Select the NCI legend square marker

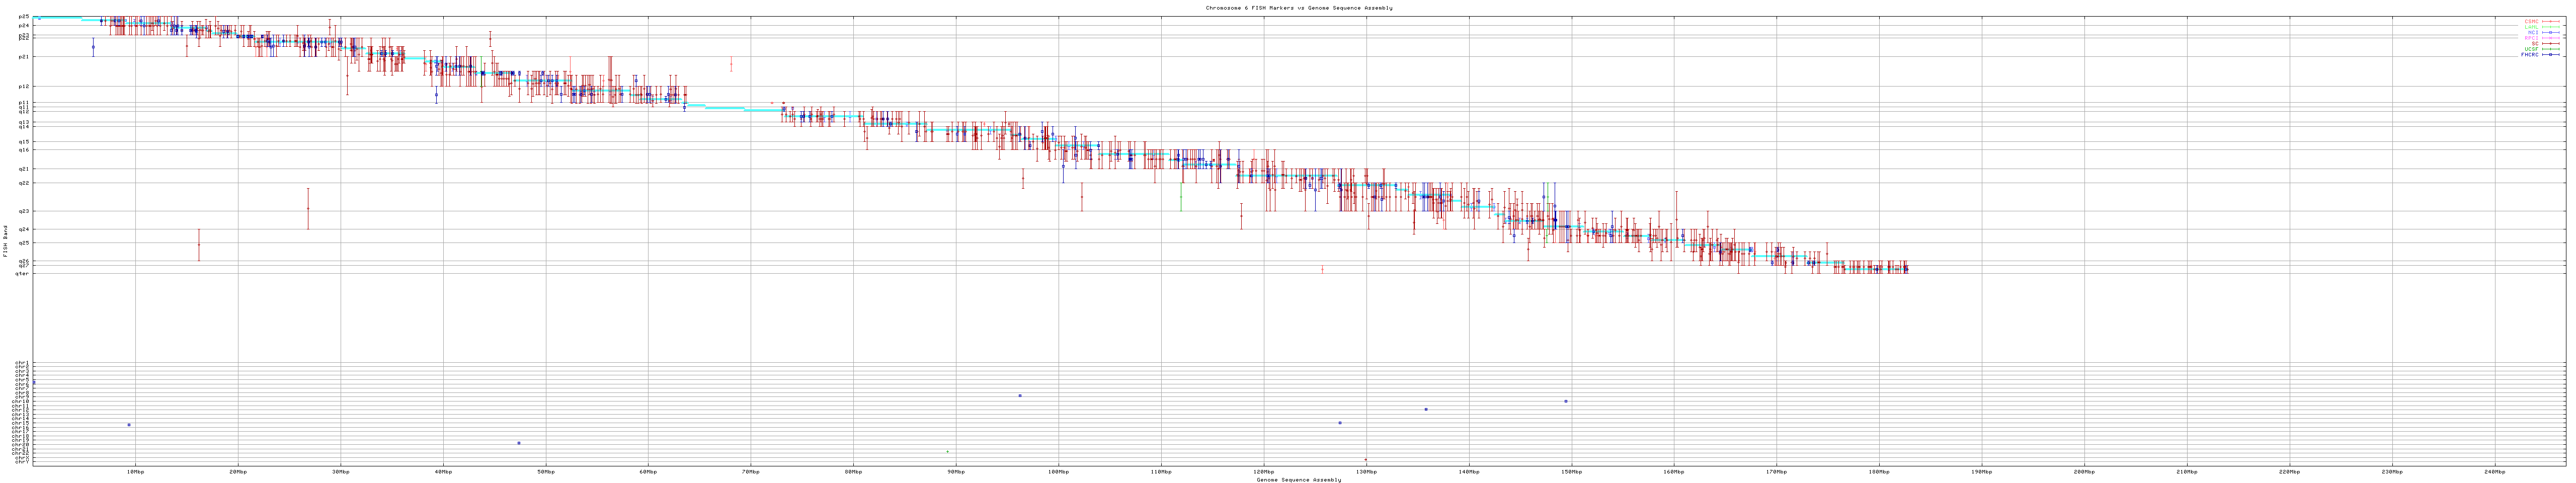[2550, 32]
